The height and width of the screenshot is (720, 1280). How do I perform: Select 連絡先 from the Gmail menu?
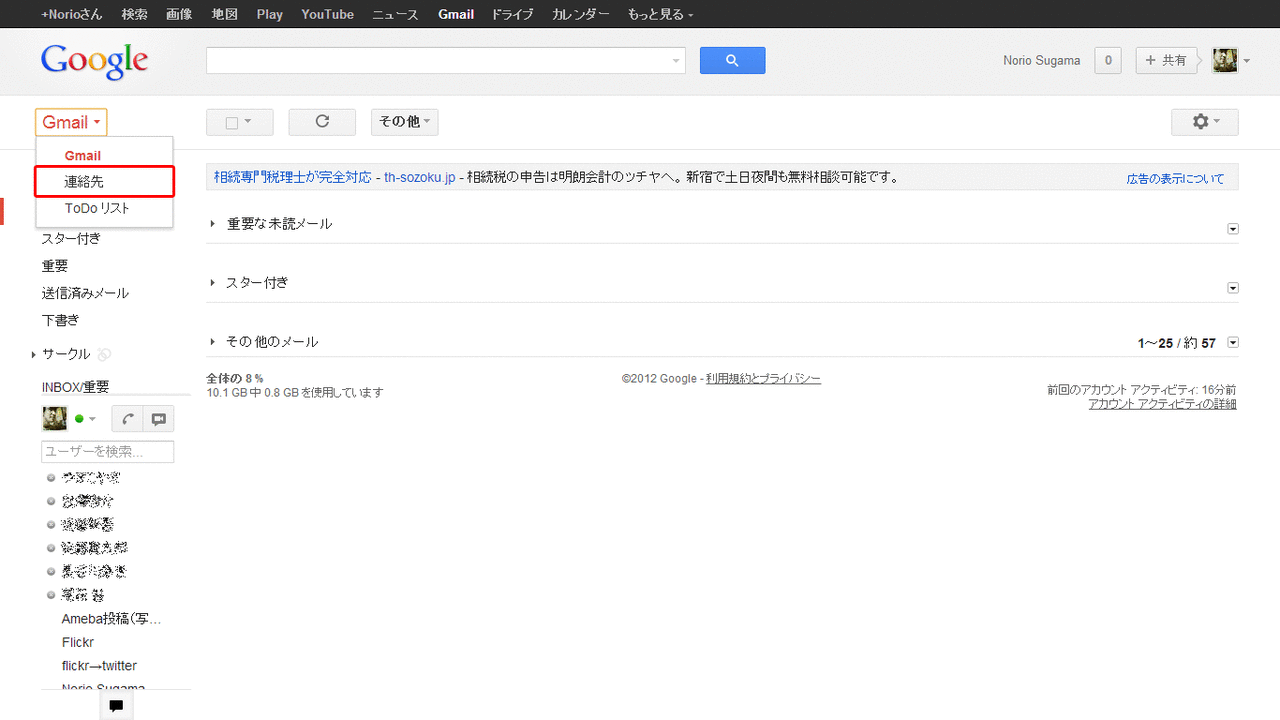(104, 182)
